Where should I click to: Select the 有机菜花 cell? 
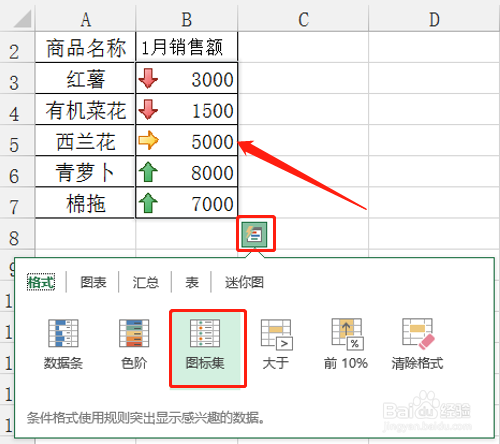click(85, 110)
